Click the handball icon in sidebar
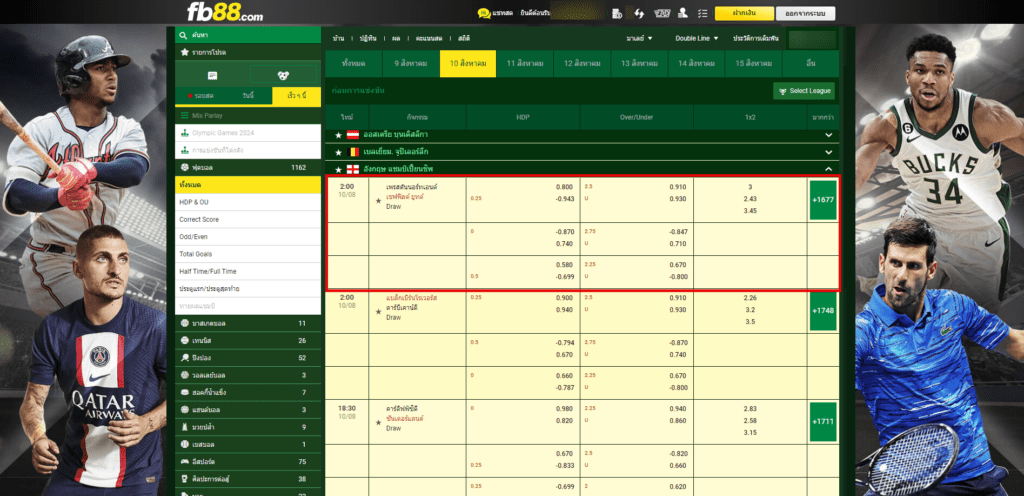The image size is (1024, 496). 185,410
